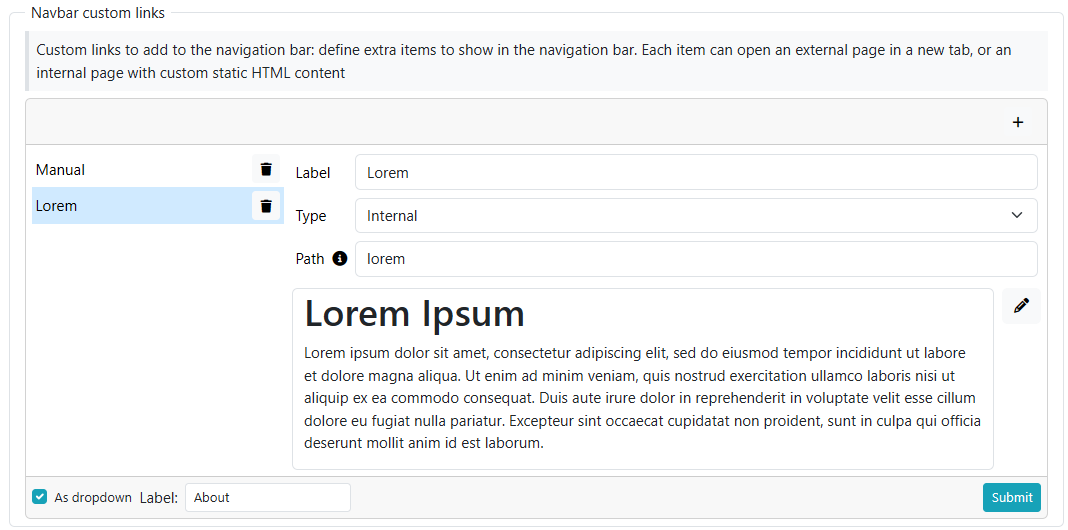The image size is (1068, 530).
Task: Click the chevron arrow on Type select
Action: click(1017, 216)
